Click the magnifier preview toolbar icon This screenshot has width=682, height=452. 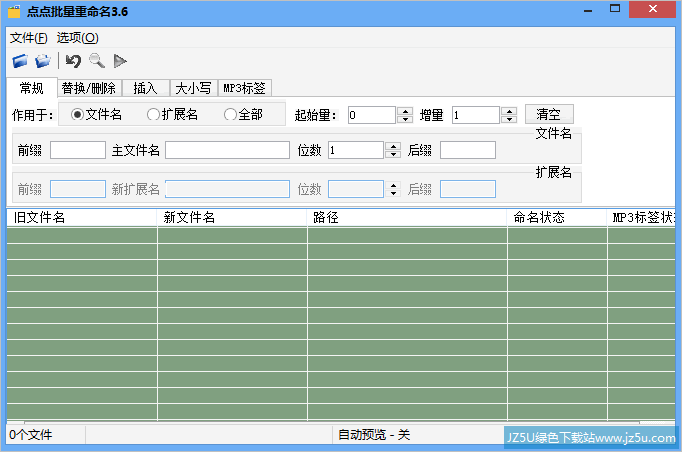pyautogui.click(x=97, y=61)
